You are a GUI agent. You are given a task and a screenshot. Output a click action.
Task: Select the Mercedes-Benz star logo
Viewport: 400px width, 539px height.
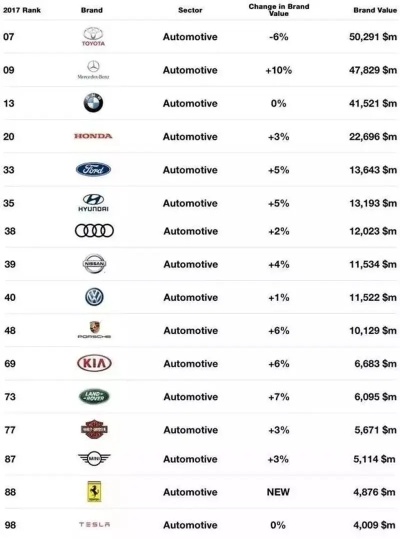pos(93,70)
